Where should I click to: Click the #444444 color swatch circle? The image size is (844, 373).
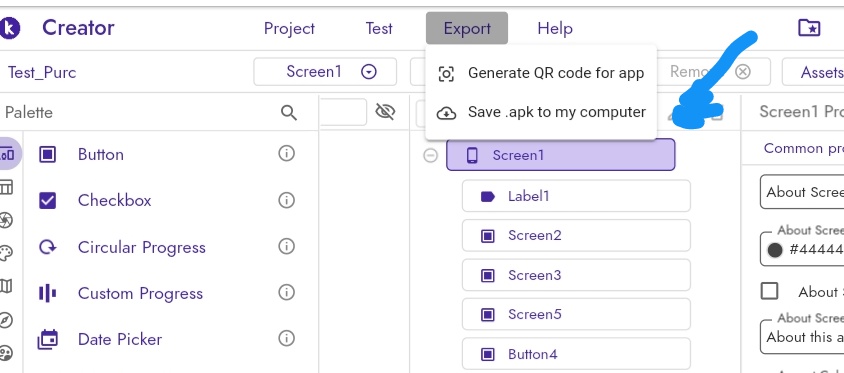775,250
